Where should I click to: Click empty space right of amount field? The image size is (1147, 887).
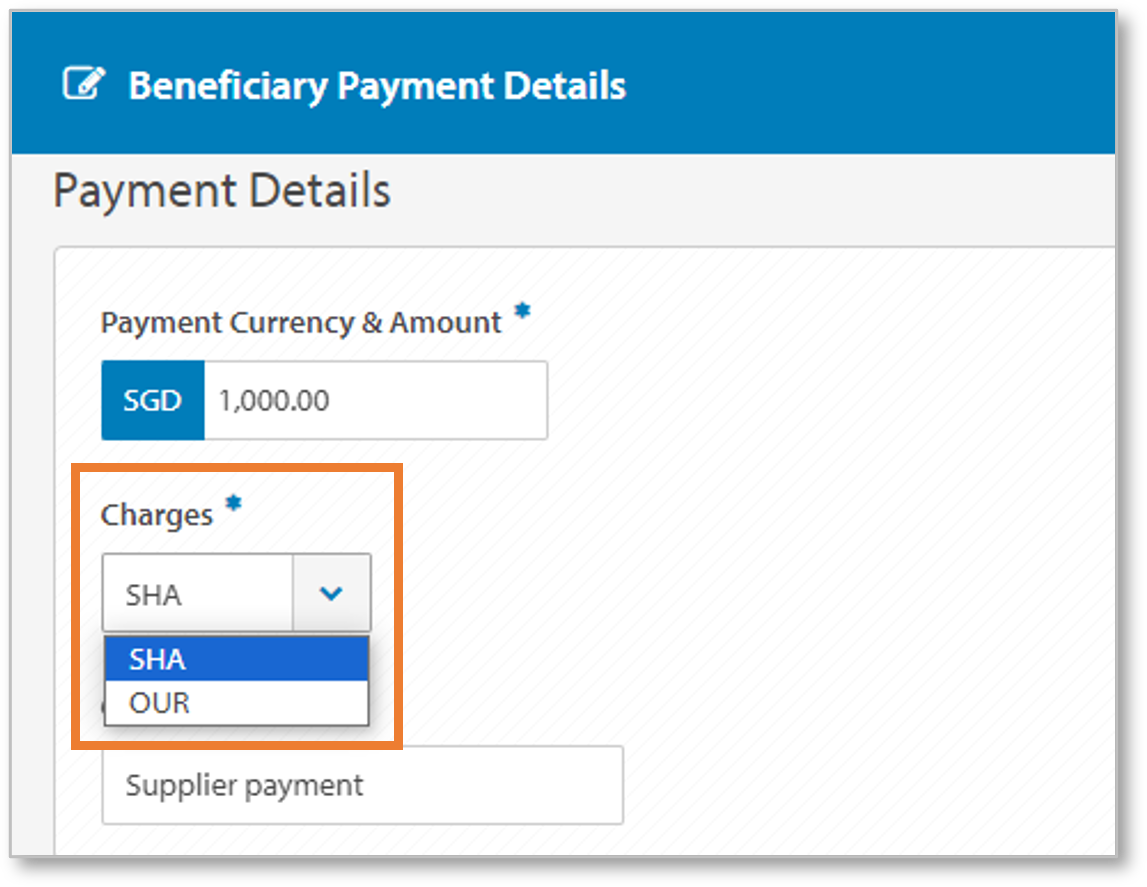click(x=800, y=401)
